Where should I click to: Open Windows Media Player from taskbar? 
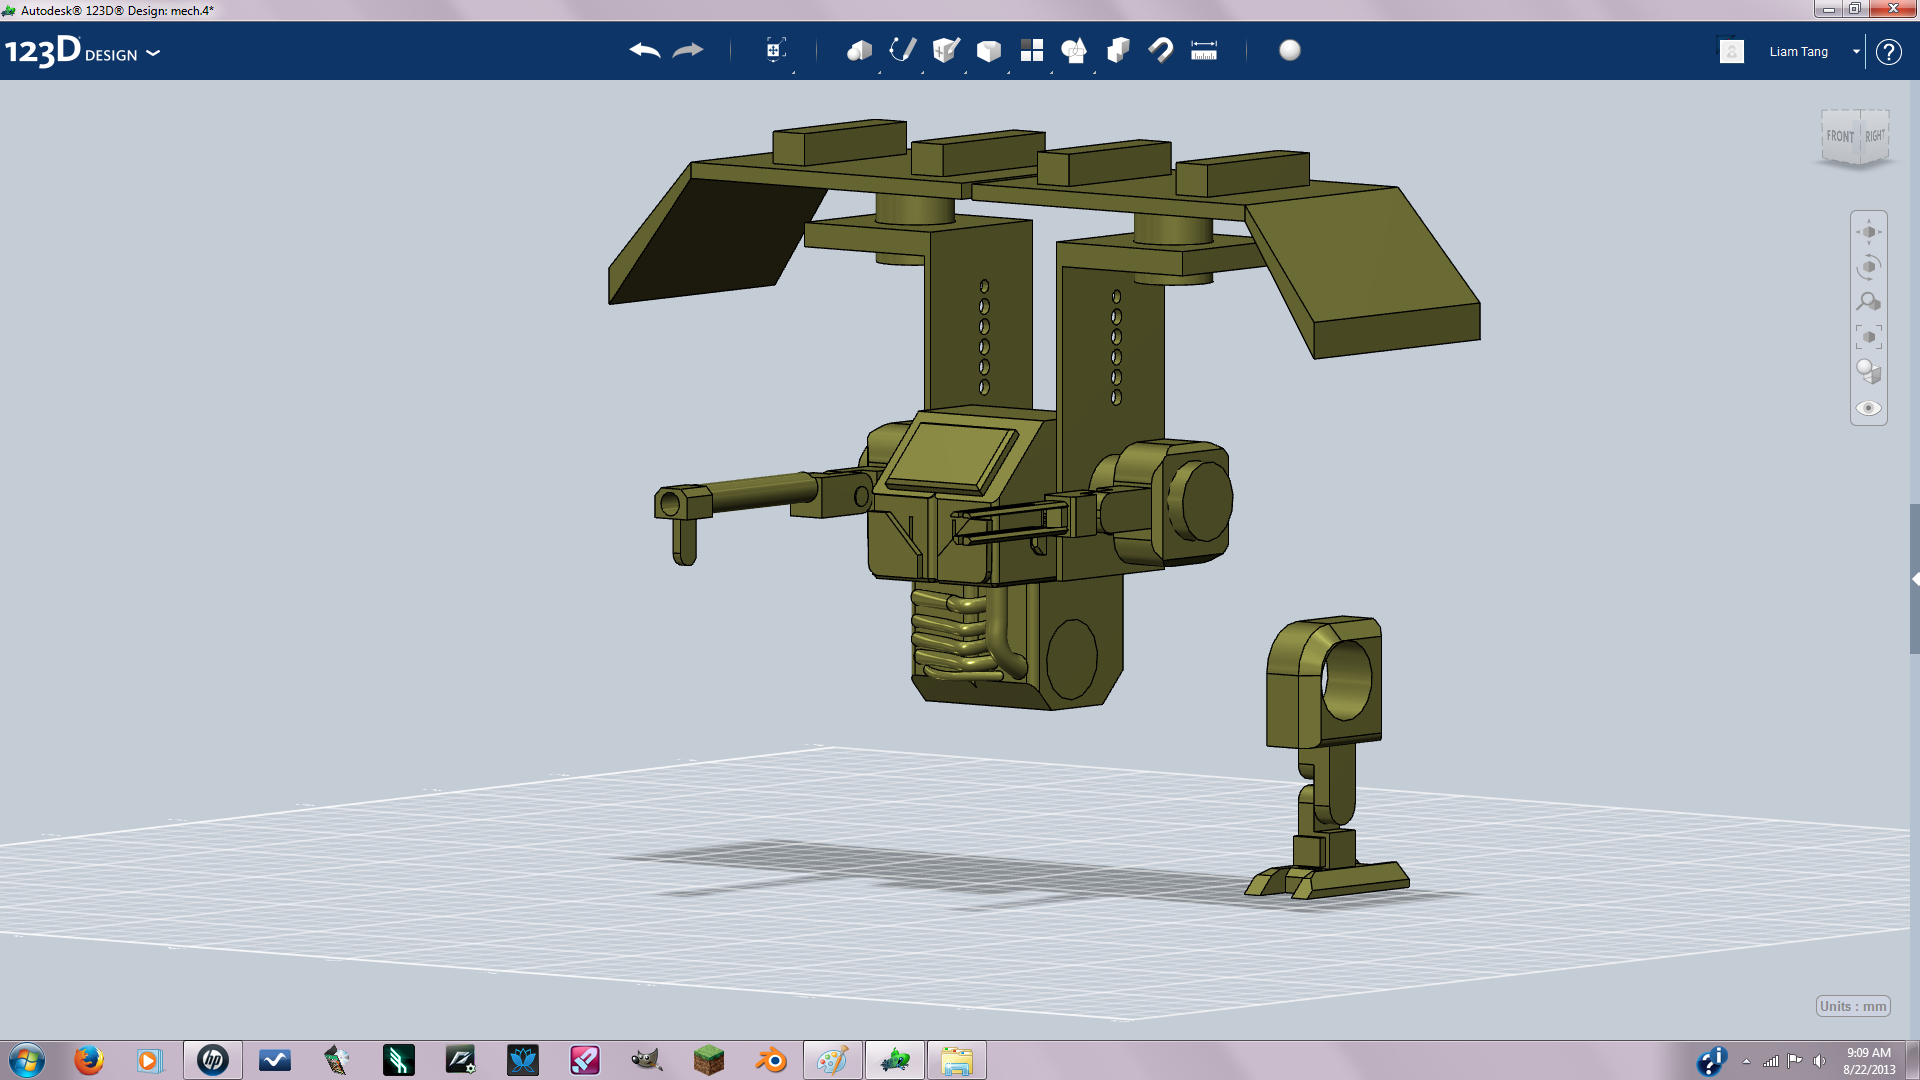[x=150, y=1060]
